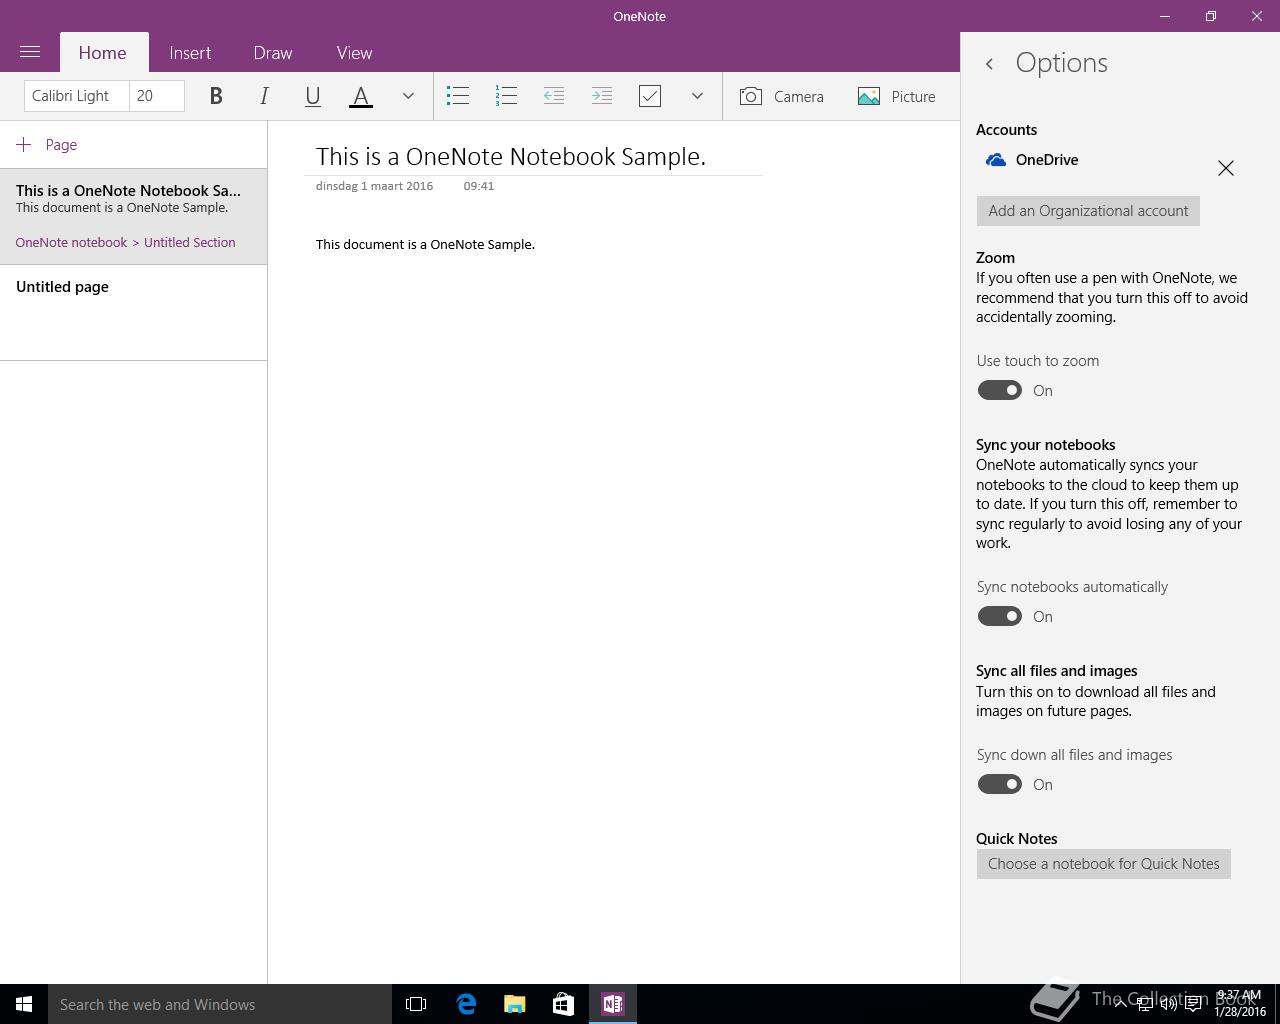Click the OneNote taskbar icon
This screenshot has width=1280, height=1024.
pos(613,1004)
